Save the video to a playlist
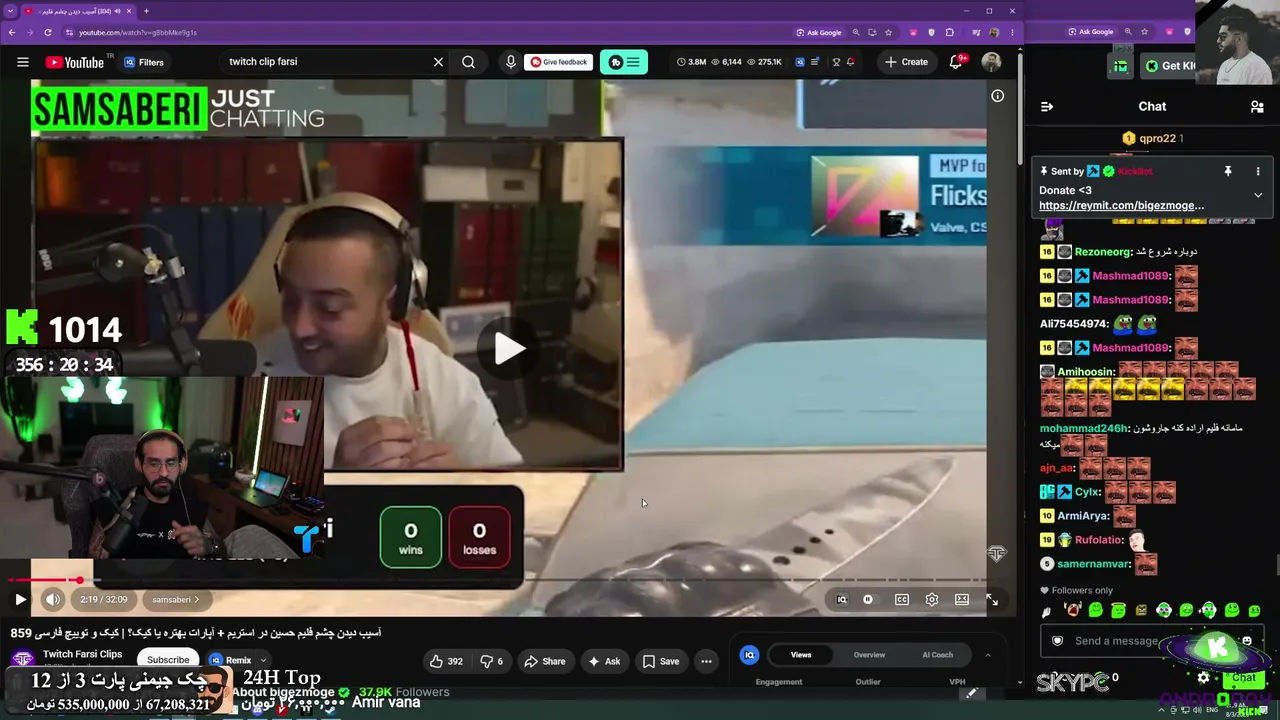Image resolution: width=1280 pixels, height=720 pixels. 661,661
